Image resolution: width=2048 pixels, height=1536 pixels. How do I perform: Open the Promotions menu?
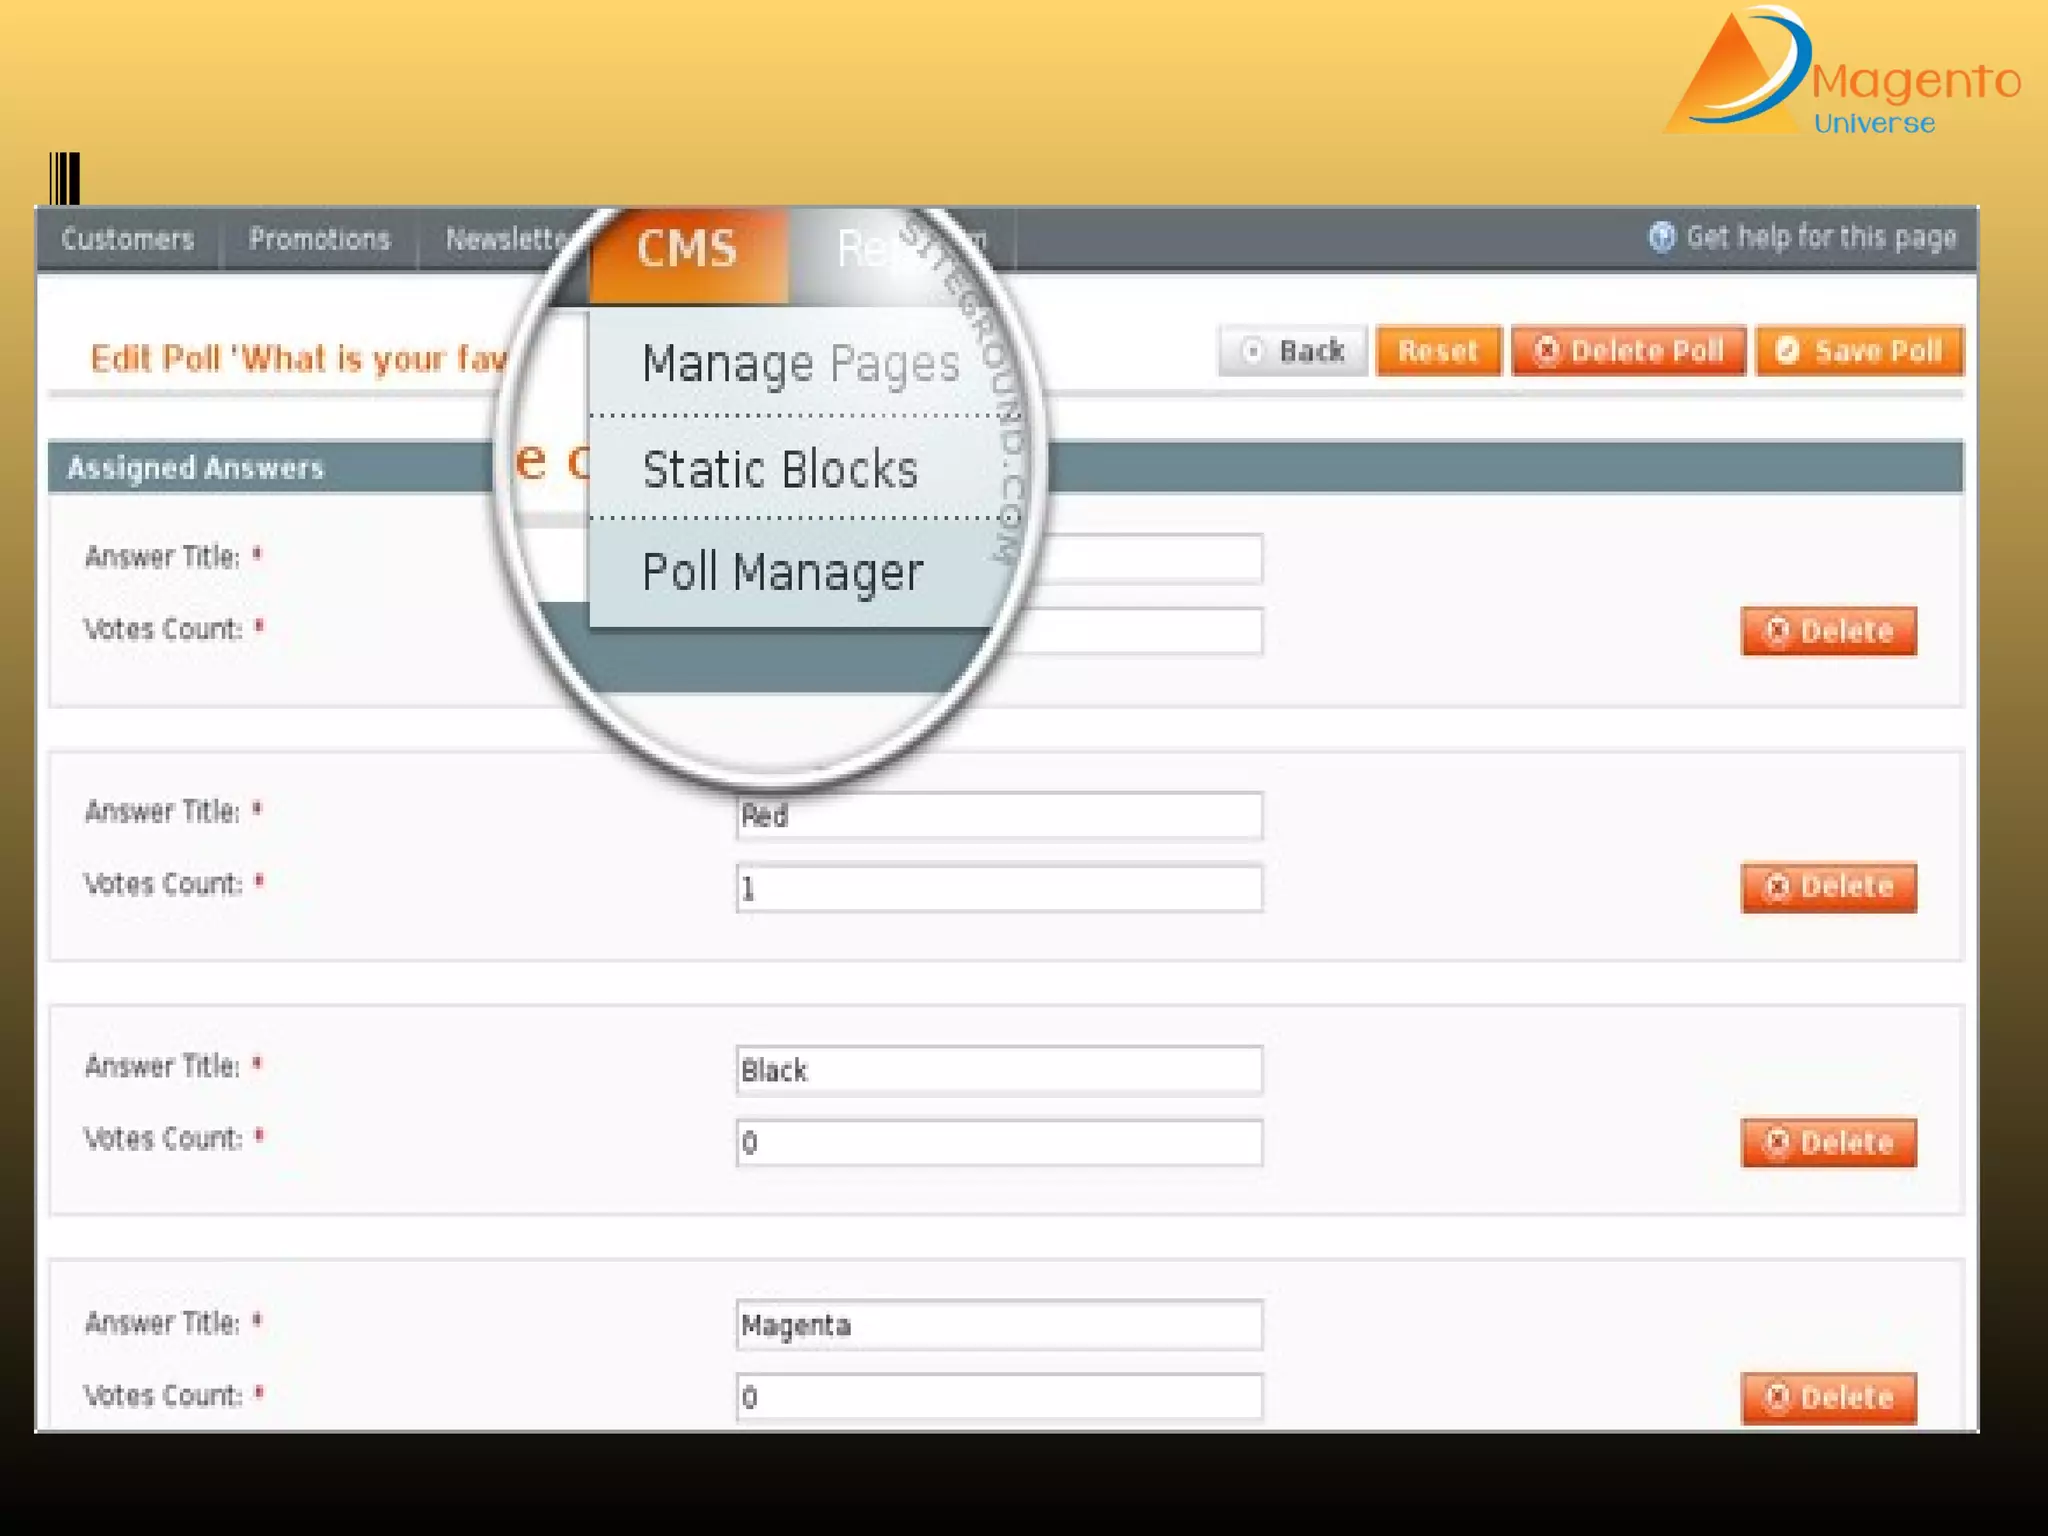pos(319,239)
